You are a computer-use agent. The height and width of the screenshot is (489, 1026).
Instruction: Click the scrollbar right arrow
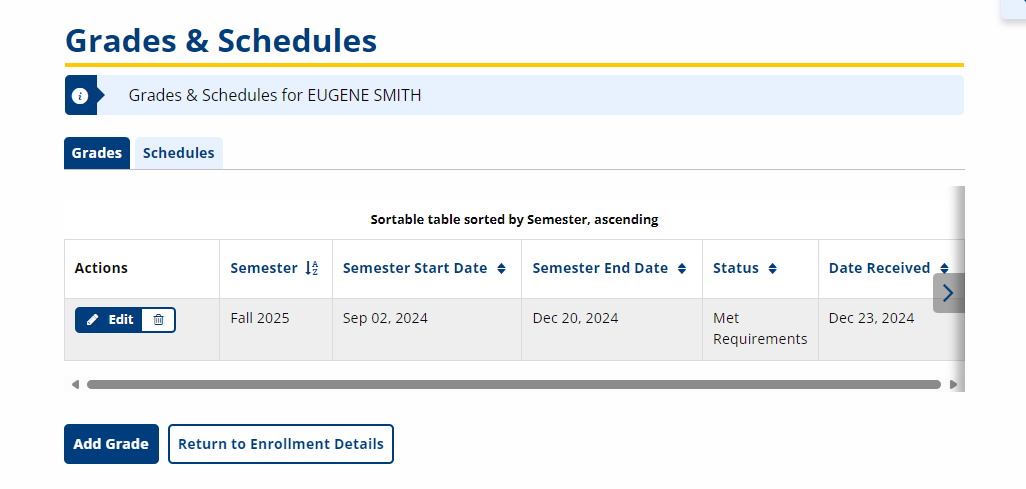pyautogui.click(x=953, y=384)
